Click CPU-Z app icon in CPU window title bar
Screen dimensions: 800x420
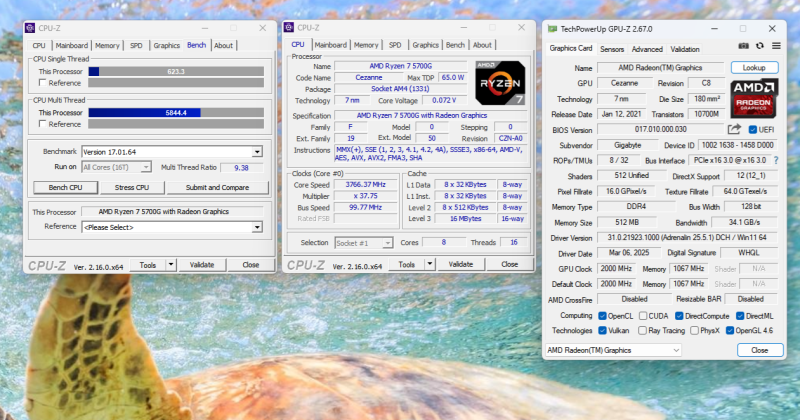pyautogui.click(x=289, y=28)
